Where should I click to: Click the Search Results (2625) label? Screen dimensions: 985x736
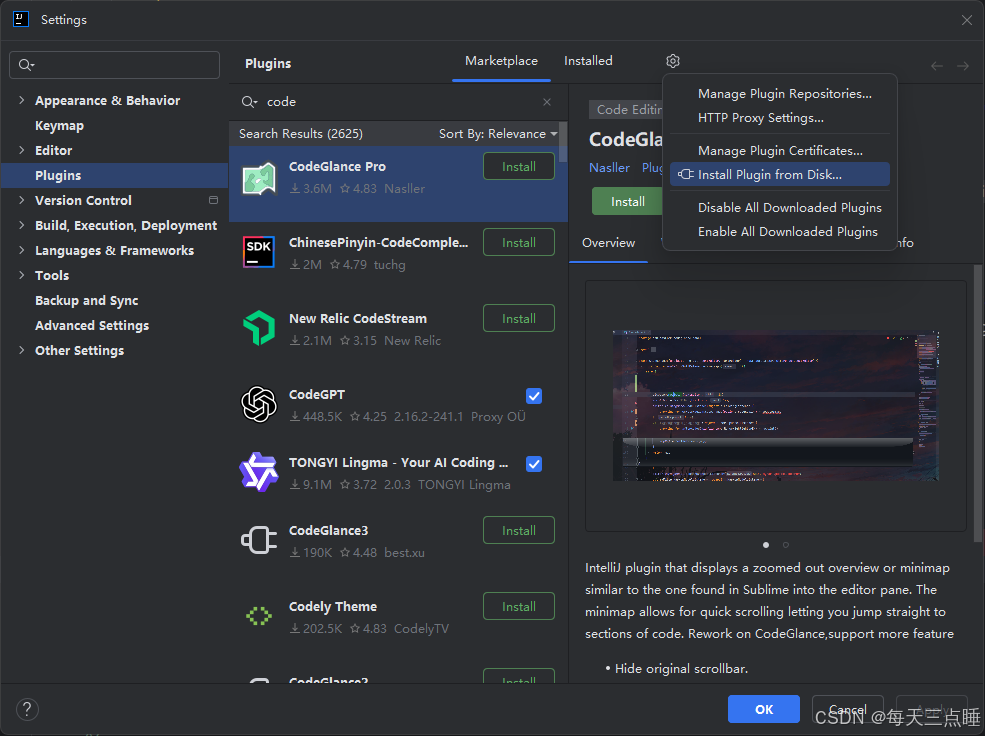click(300, 134)
